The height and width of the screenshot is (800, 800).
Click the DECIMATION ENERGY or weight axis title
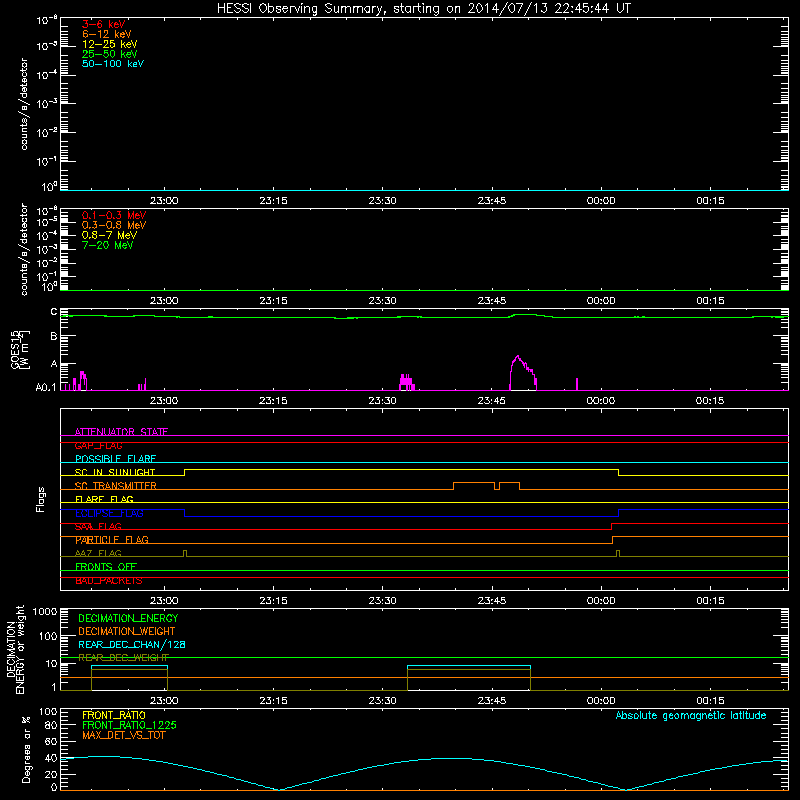(15, 649)
